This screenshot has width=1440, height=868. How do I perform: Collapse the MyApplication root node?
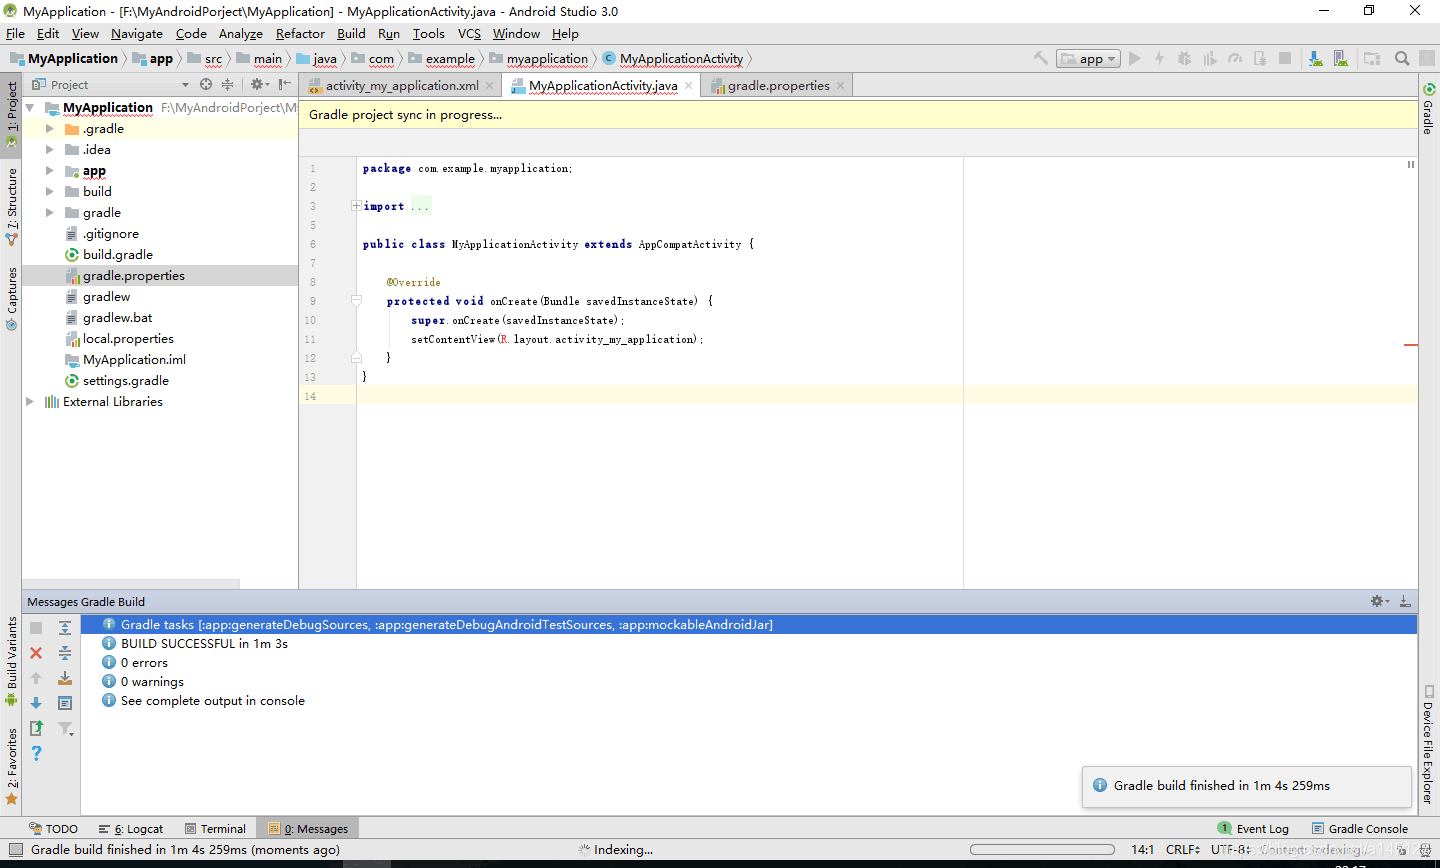tap(30, 108)
